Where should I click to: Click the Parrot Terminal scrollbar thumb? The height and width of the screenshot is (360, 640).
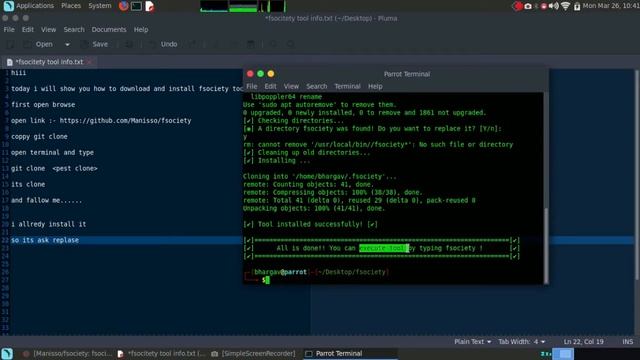click(546, 245)
